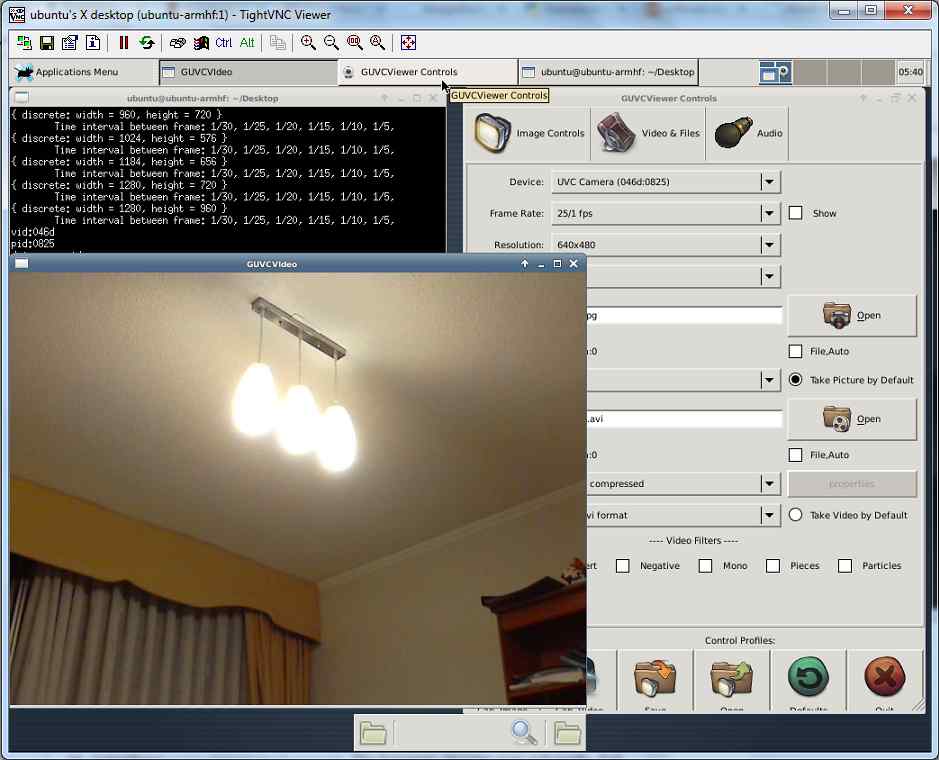Set zoom to 100% with the toolbar icon
The height and width of the screenshot is (760, 939).
click(355, 43)
